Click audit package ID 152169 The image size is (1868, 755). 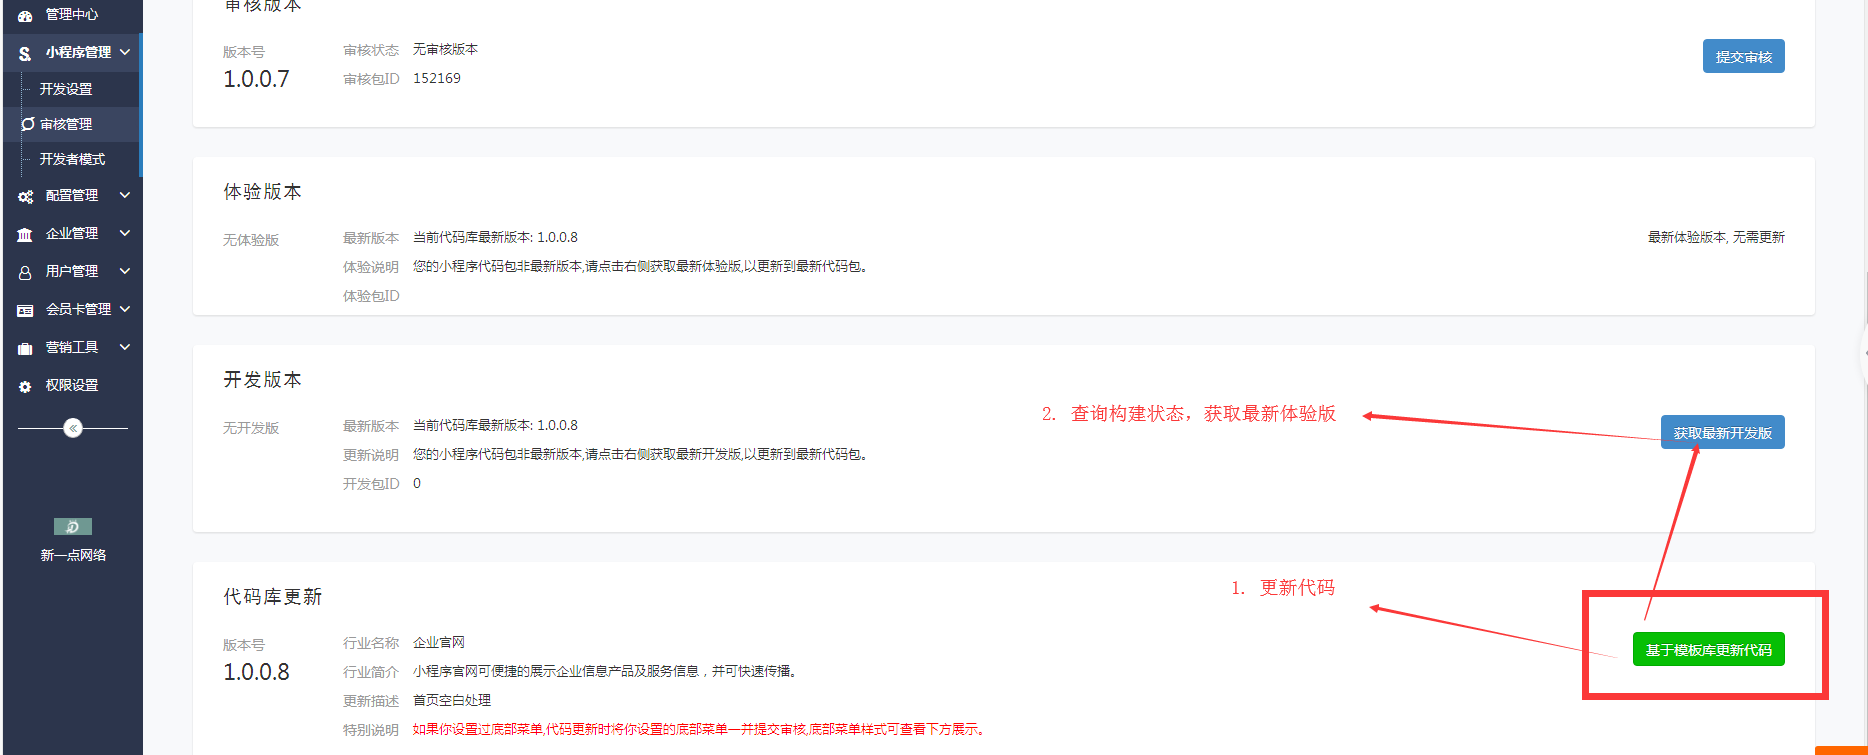point(437,78)
